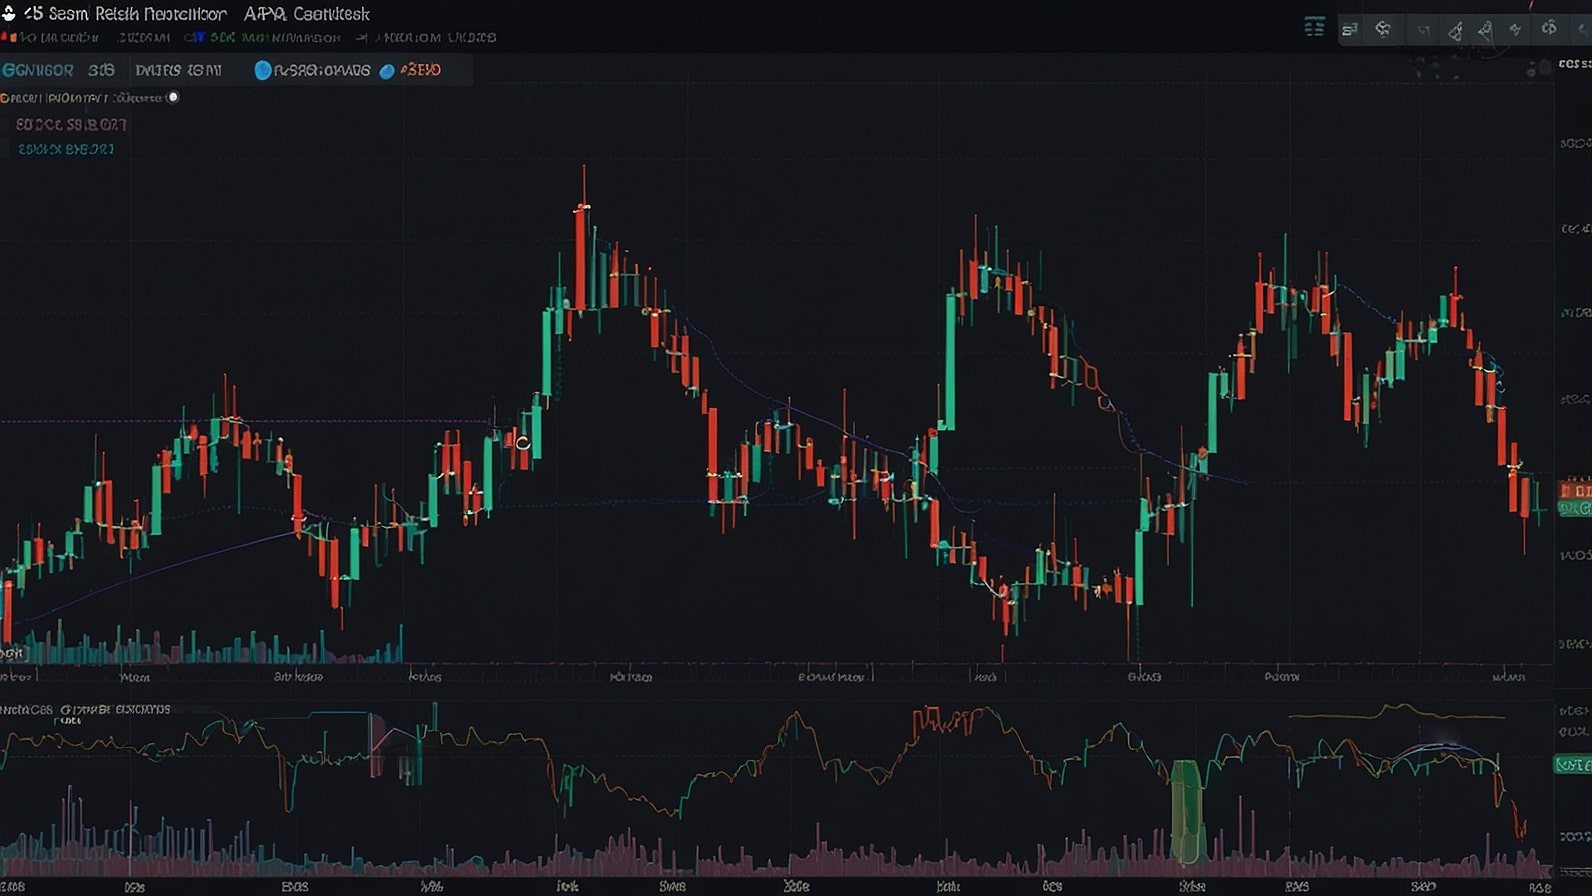The height and width of the screenshot is (896, 1592).
Task: Click the seventh, round swirl icon in the top-right toolbar
Action: pyautogui.click(x=1549, y=28)
